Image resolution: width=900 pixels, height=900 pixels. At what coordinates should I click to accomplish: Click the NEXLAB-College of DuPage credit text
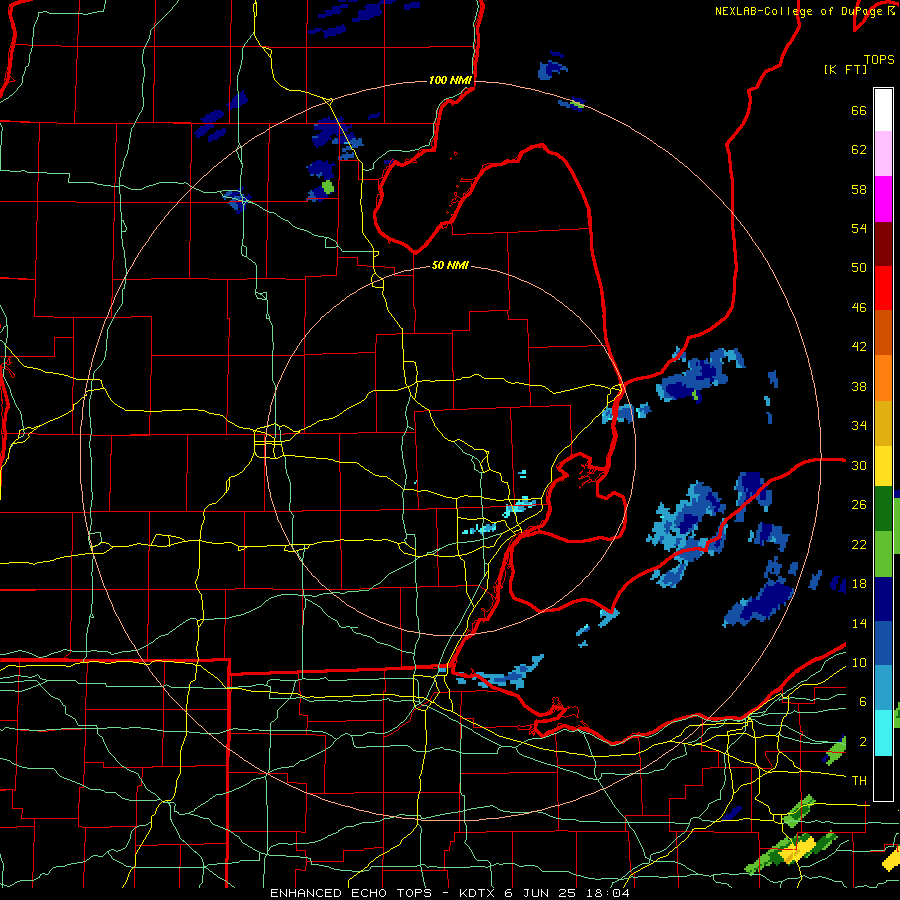pos(805,11)
